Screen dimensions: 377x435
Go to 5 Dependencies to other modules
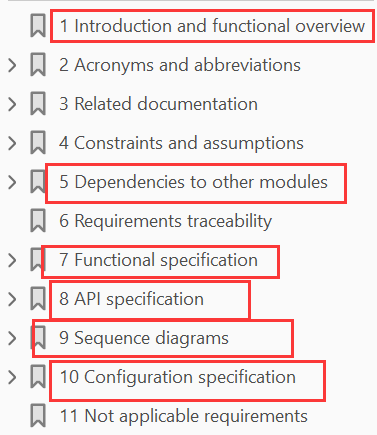point(193,182)
